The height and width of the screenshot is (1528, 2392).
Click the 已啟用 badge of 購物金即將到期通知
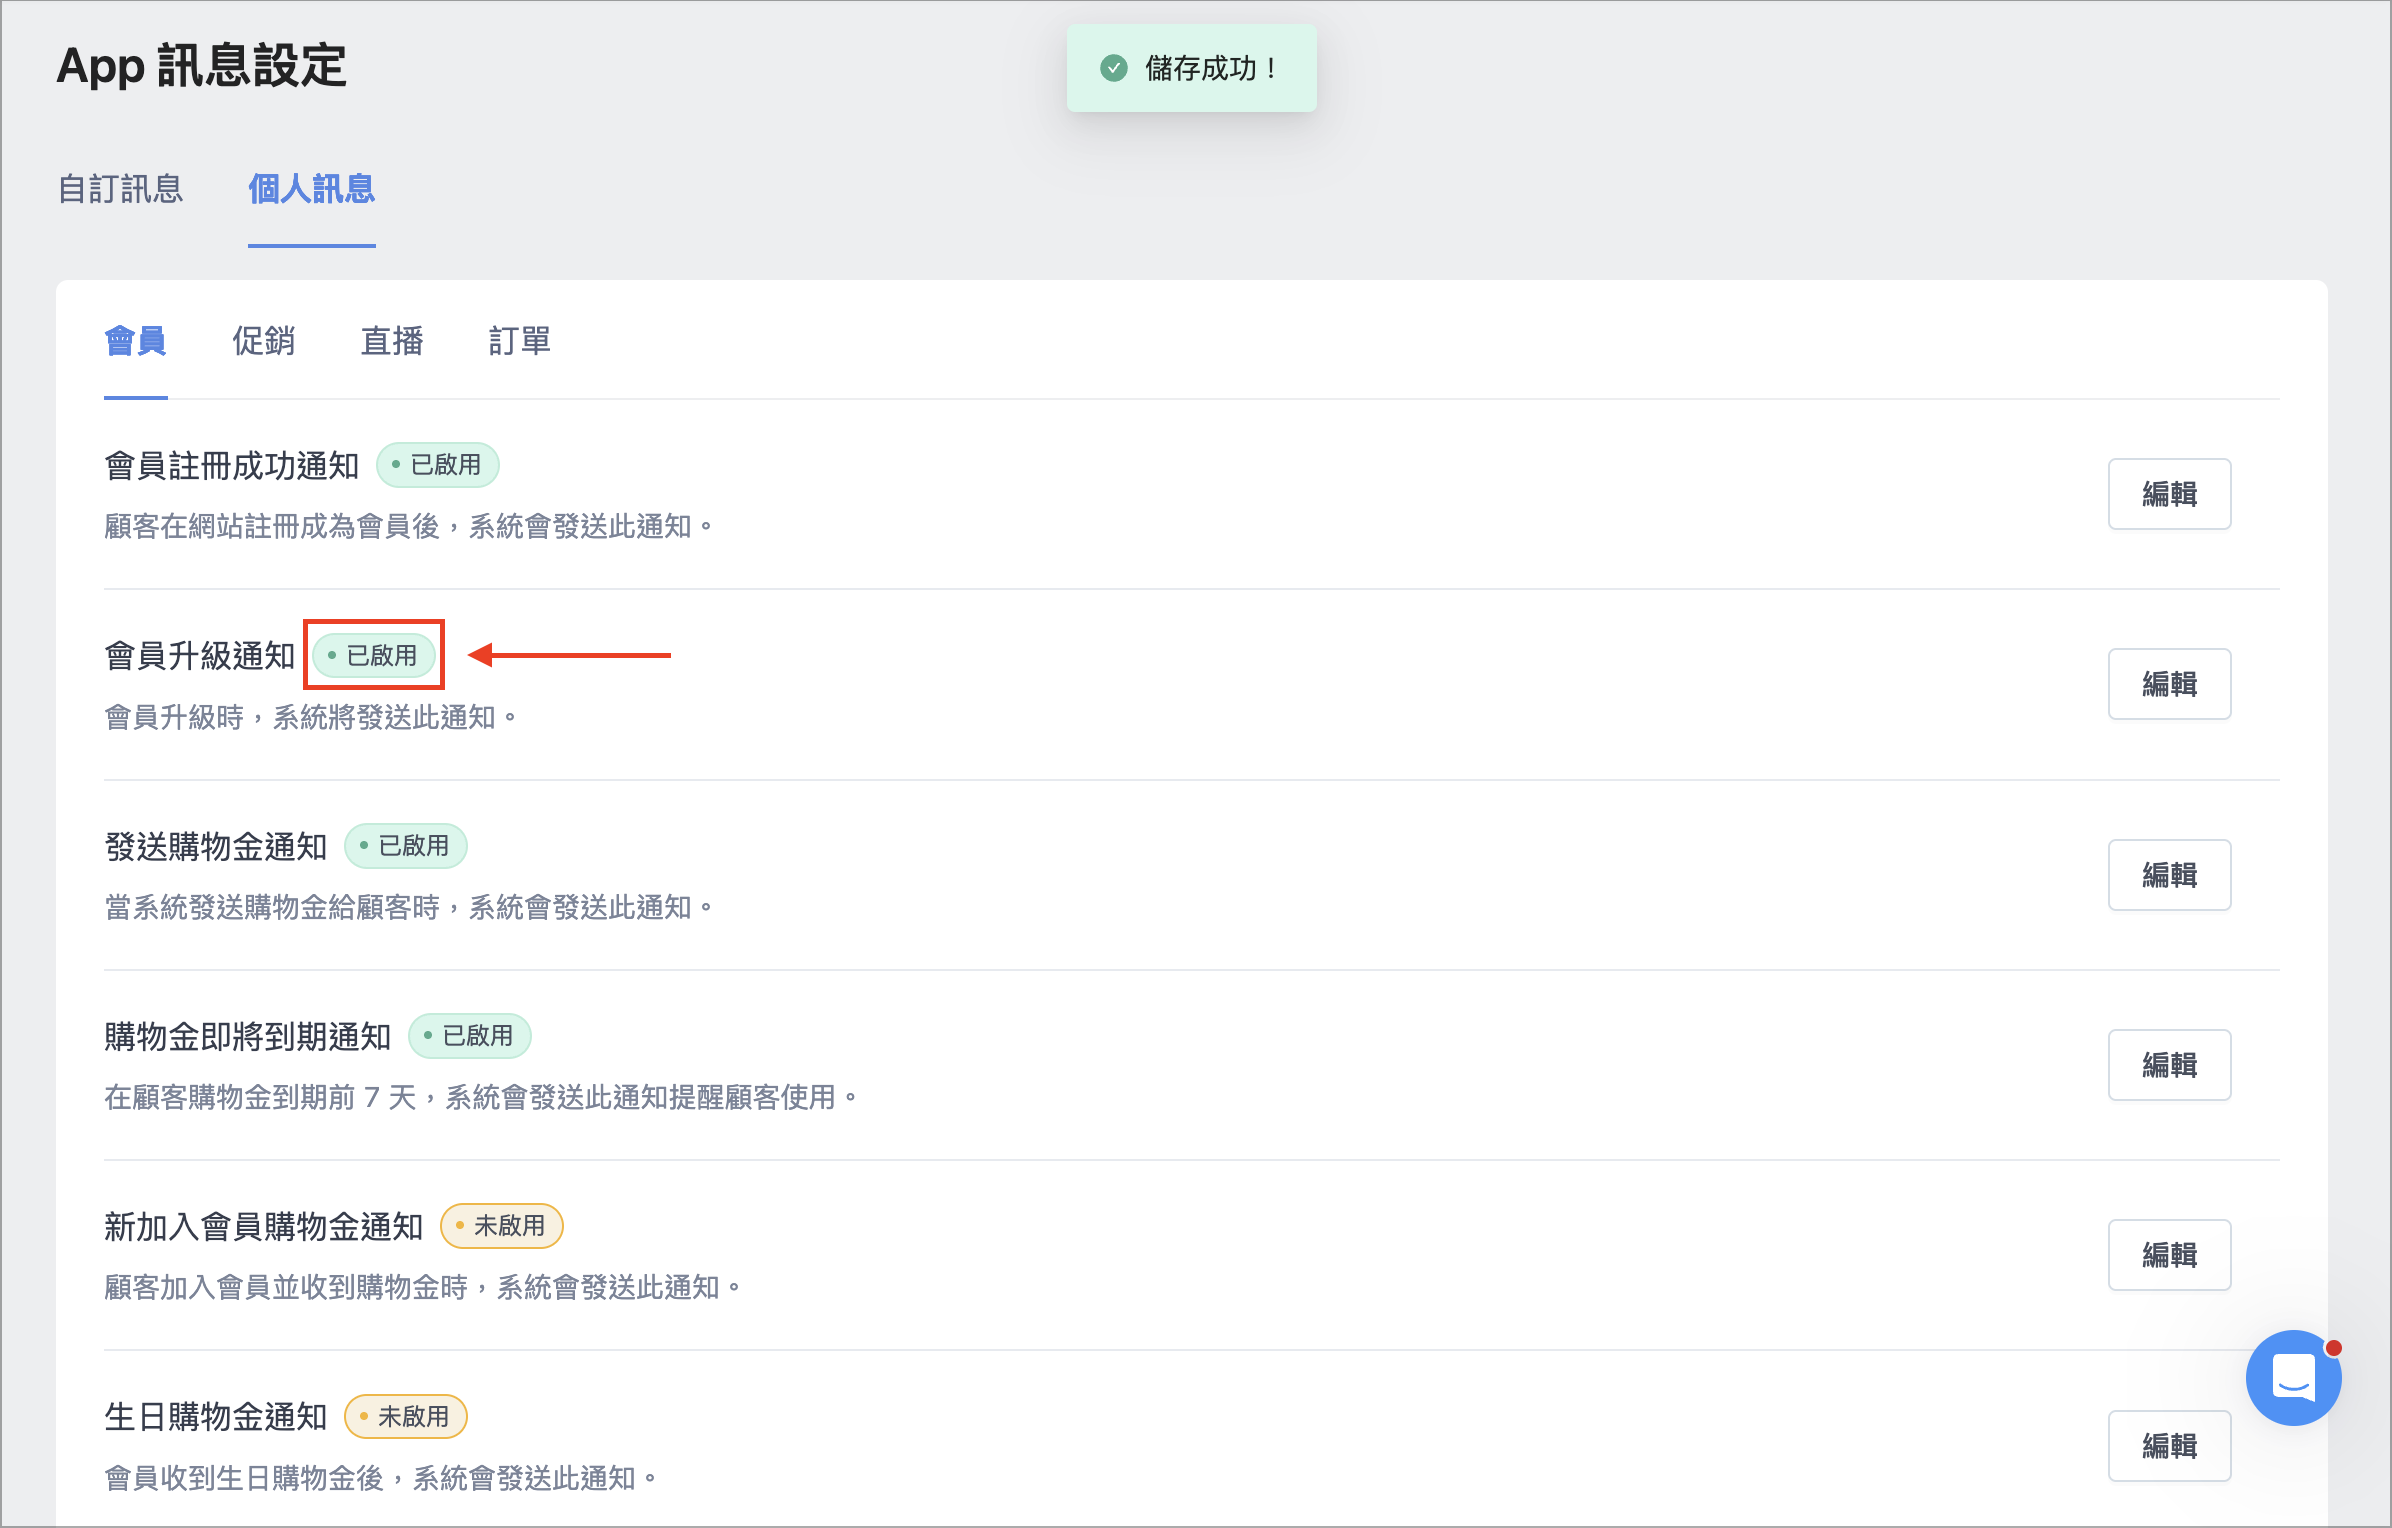point(469,1036)
